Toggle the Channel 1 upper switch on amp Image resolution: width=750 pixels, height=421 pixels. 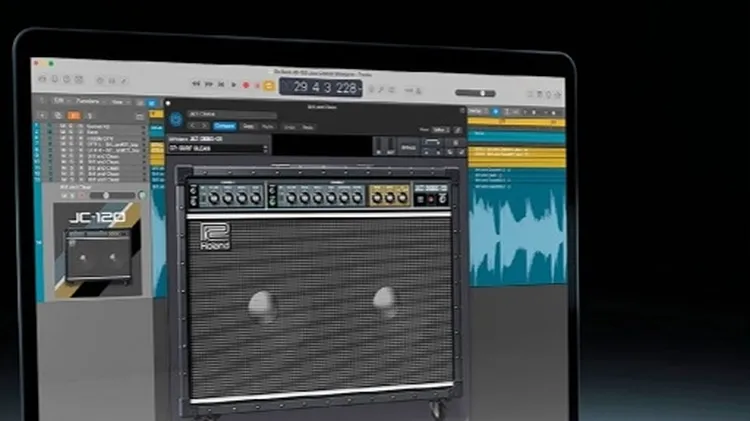(193, 191)
